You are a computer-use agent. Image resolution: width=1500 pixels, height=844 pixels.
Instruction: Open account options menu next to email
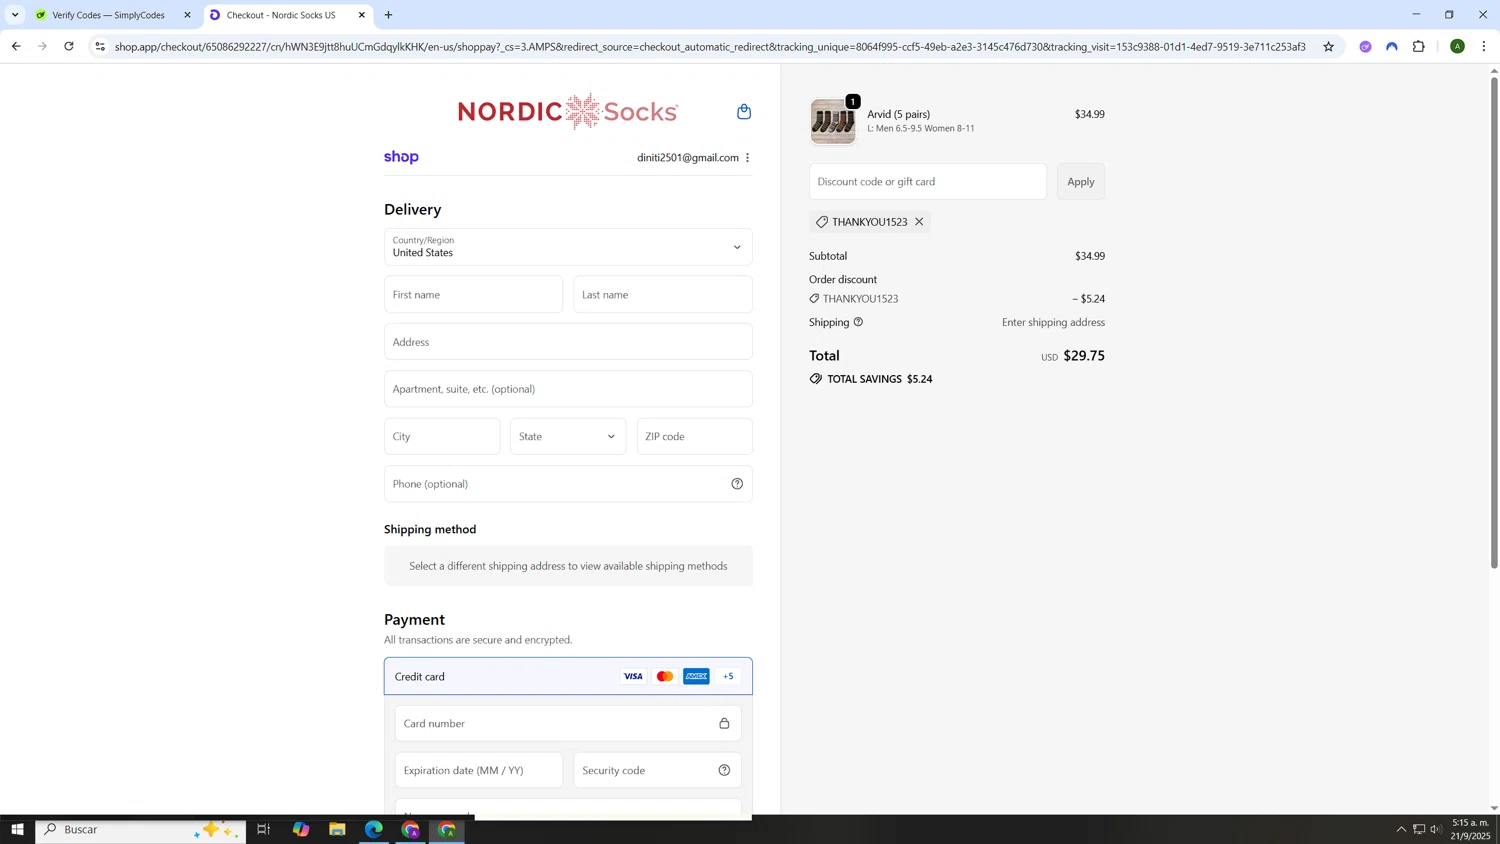pyautogui.click(x=747, y=158)
